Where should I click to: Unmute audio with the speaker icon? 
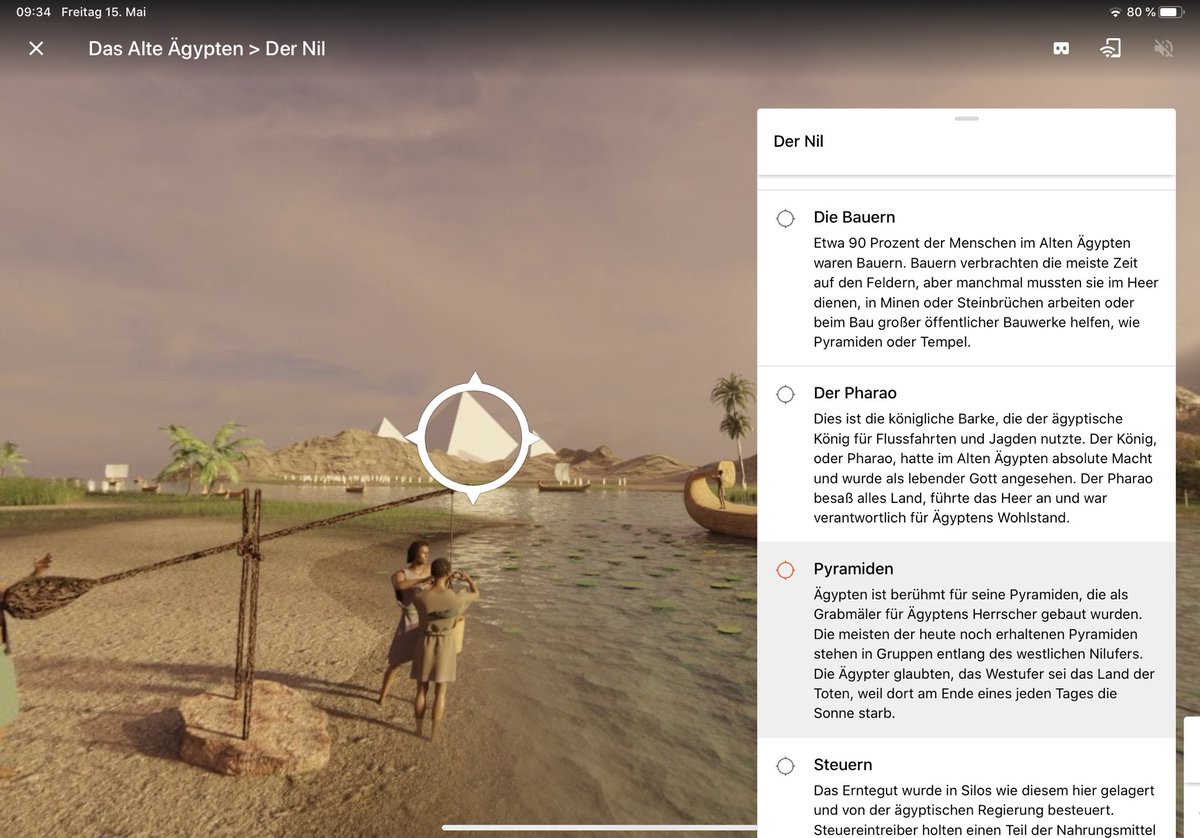pos(1163,48)
